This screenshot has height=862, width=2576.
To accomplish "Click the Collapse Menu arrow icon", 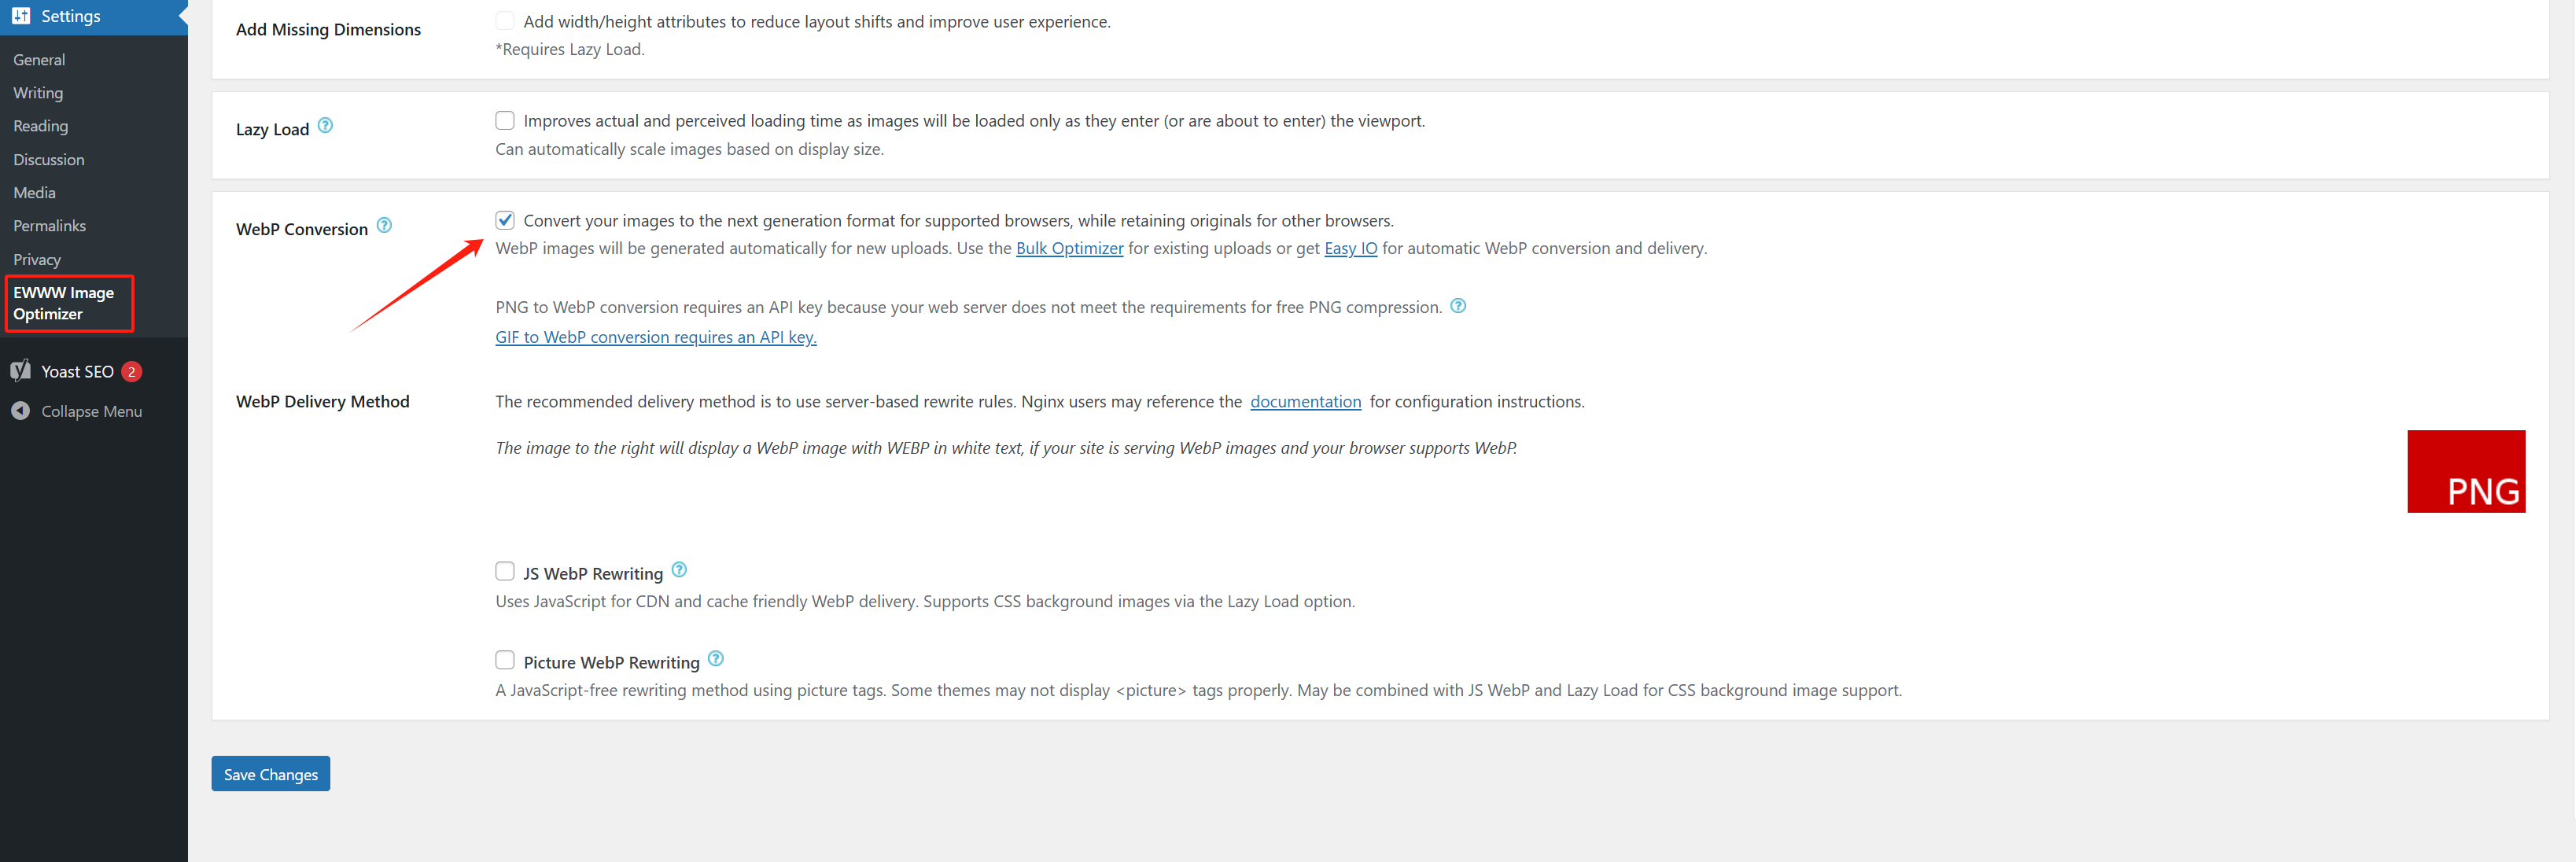I will click(x=21, y=411).
